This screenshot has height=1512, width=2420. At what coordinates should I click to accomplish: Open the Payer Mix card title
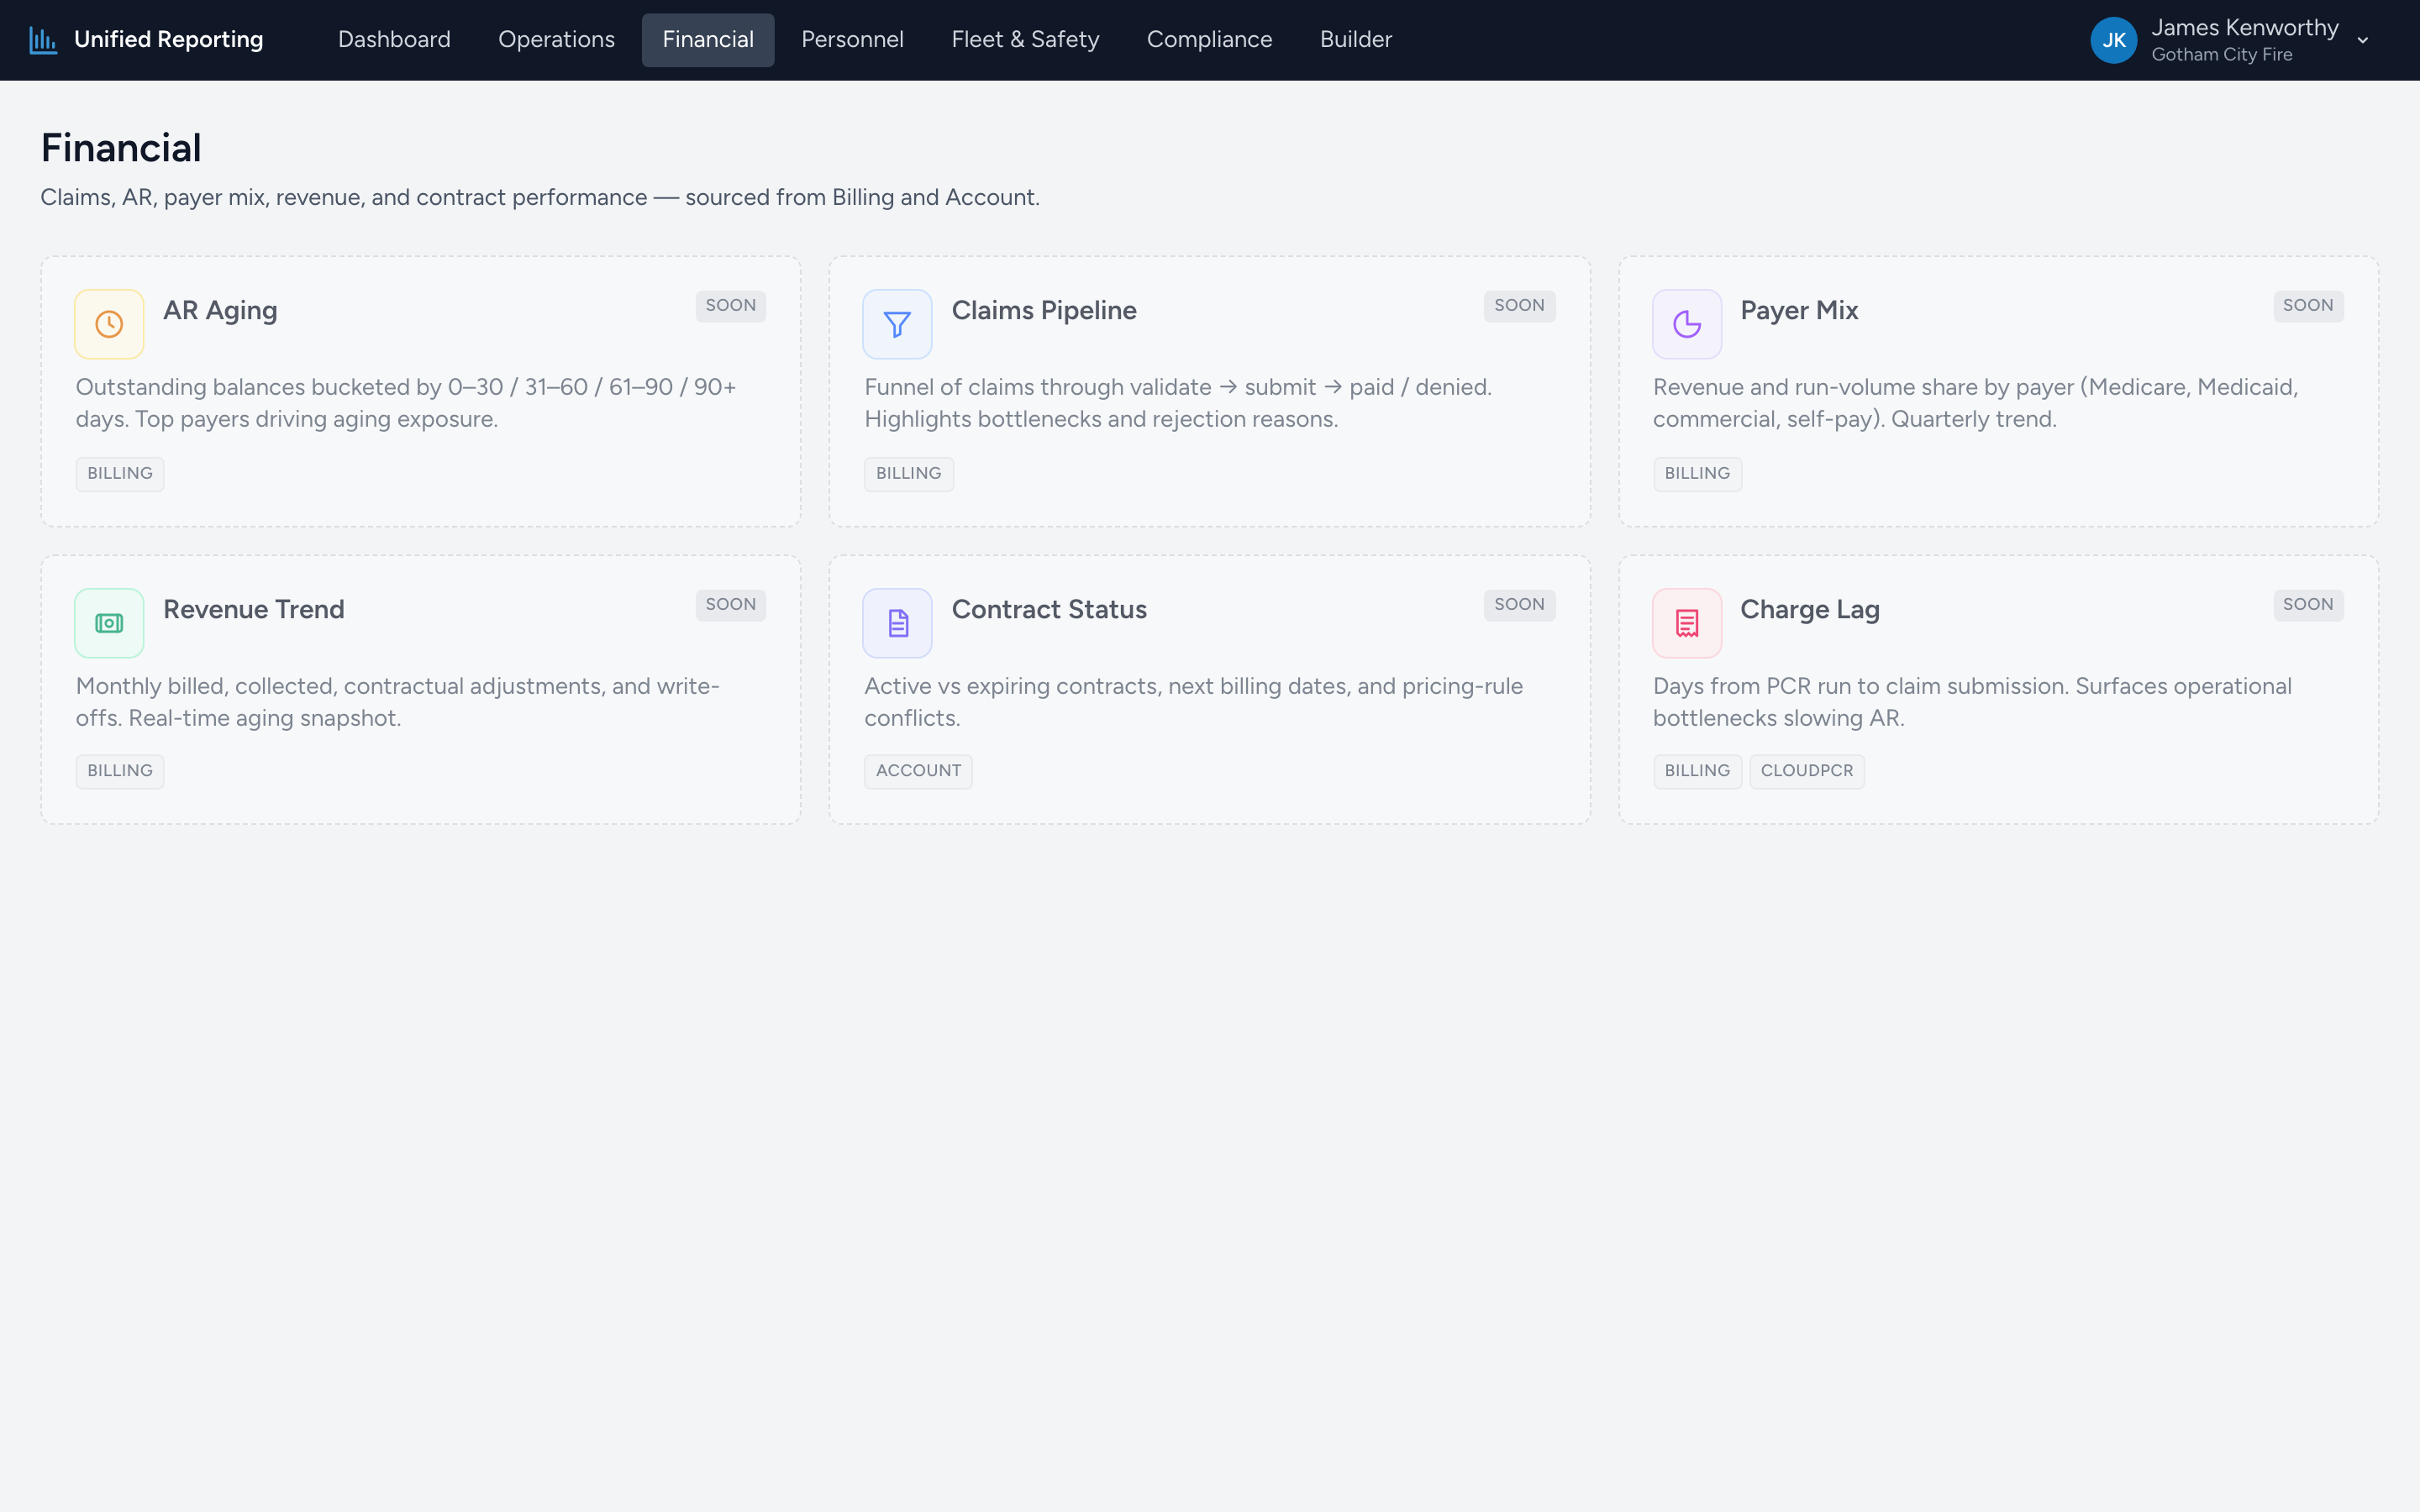pyautogui.click(x=1798, y=311)
